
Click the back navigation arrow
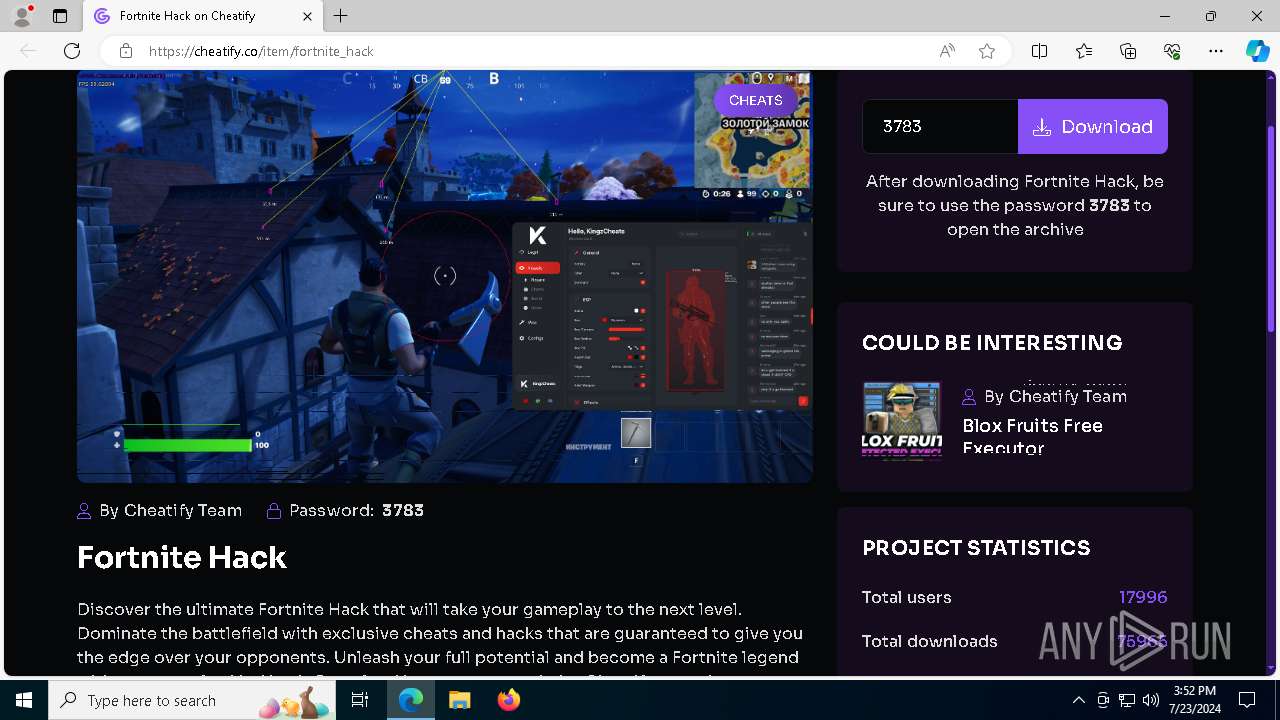click(x=28, y=51)
